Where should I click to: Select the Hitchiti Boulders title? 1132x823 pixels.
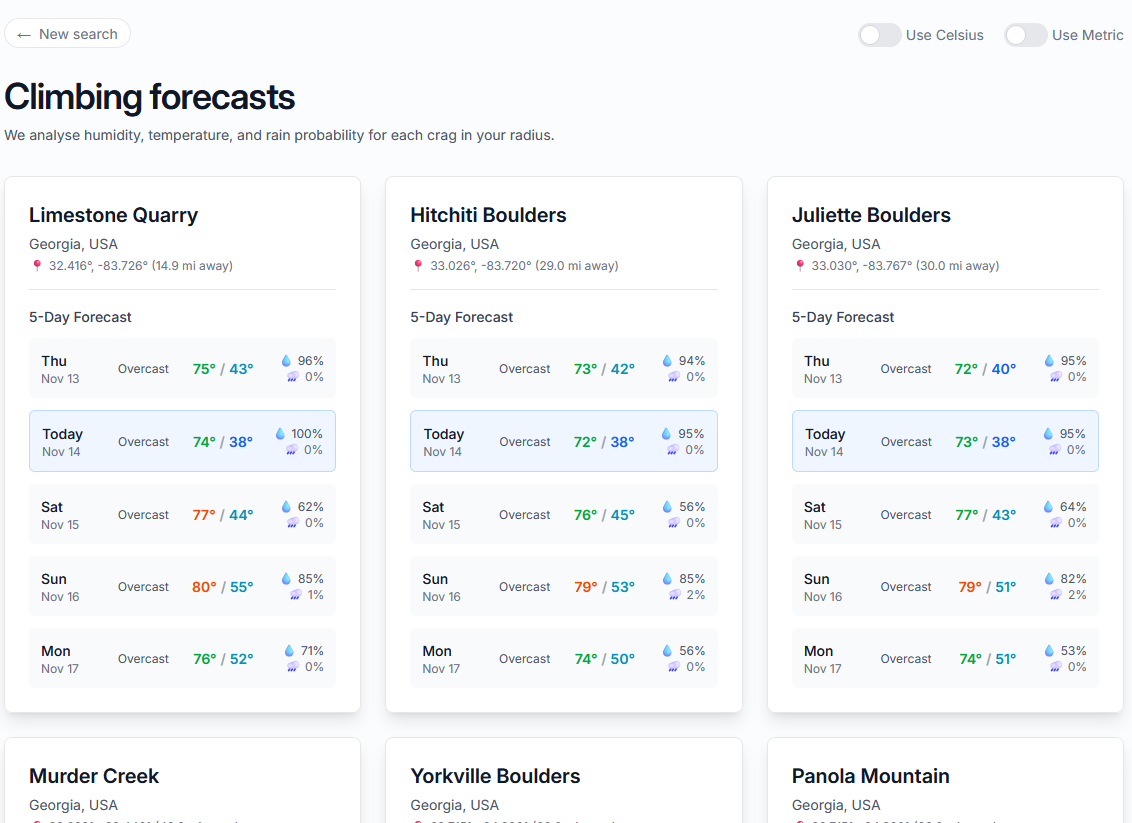(x=488, y=215)
